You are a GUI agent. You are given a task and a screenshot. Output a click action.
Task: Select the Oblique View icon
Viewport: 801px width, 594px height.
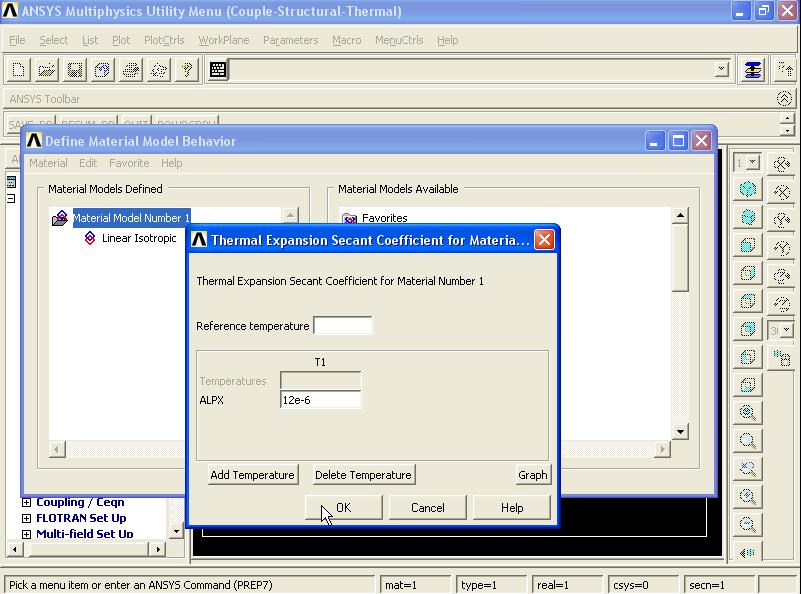[748, 218]
